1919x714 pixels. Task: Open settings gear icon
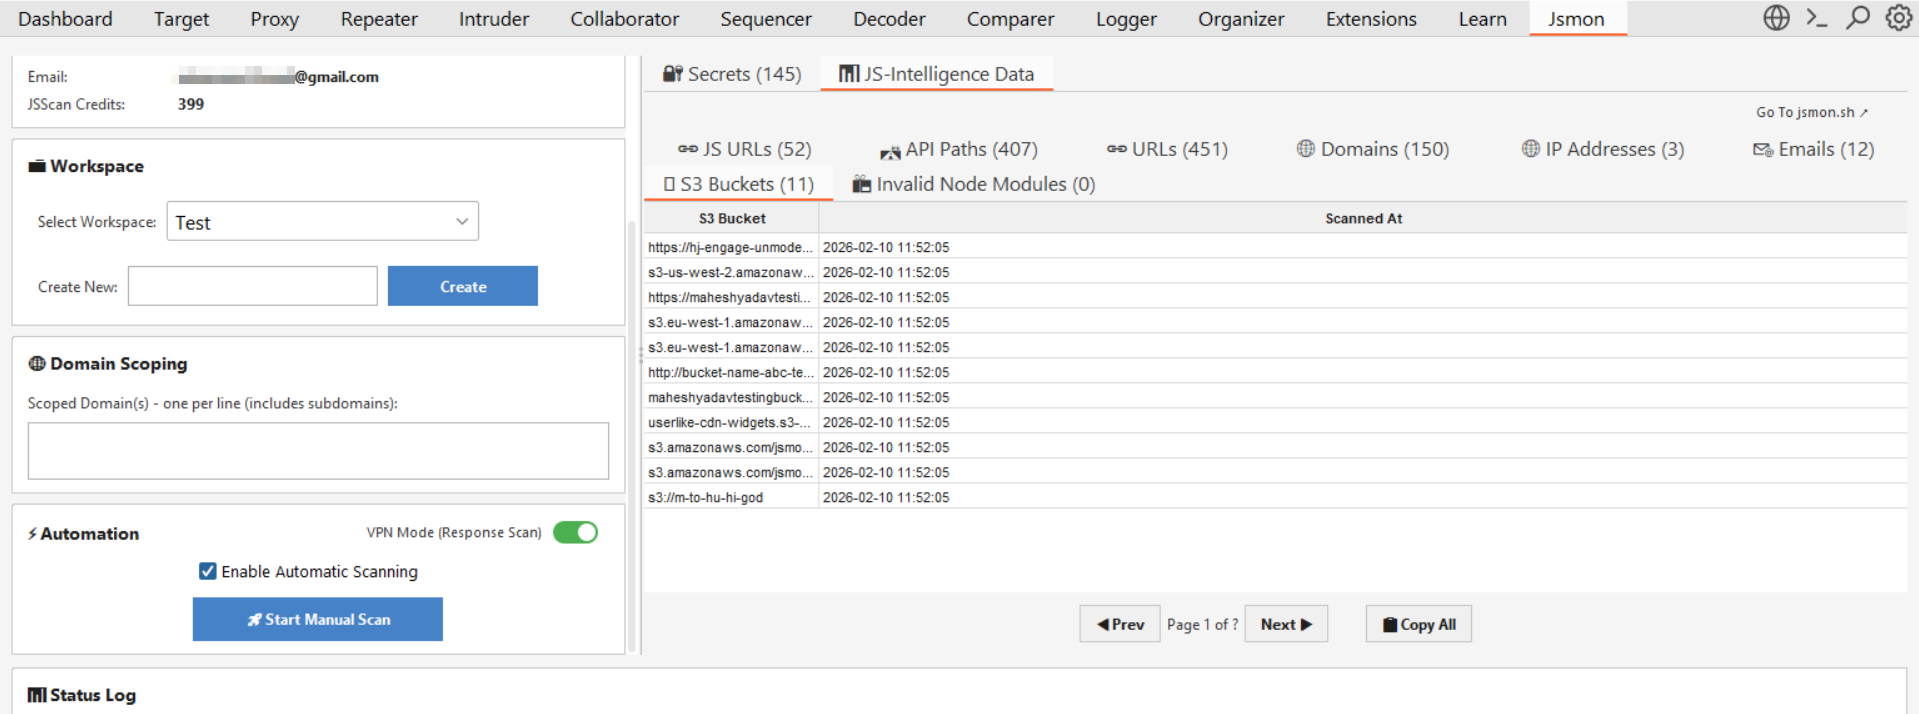click(x=1898, y=18)
